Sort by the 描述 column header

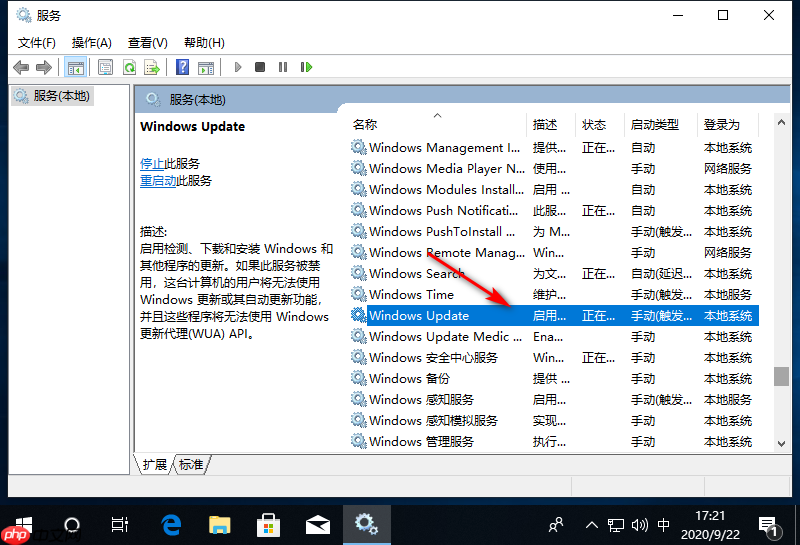552,125
